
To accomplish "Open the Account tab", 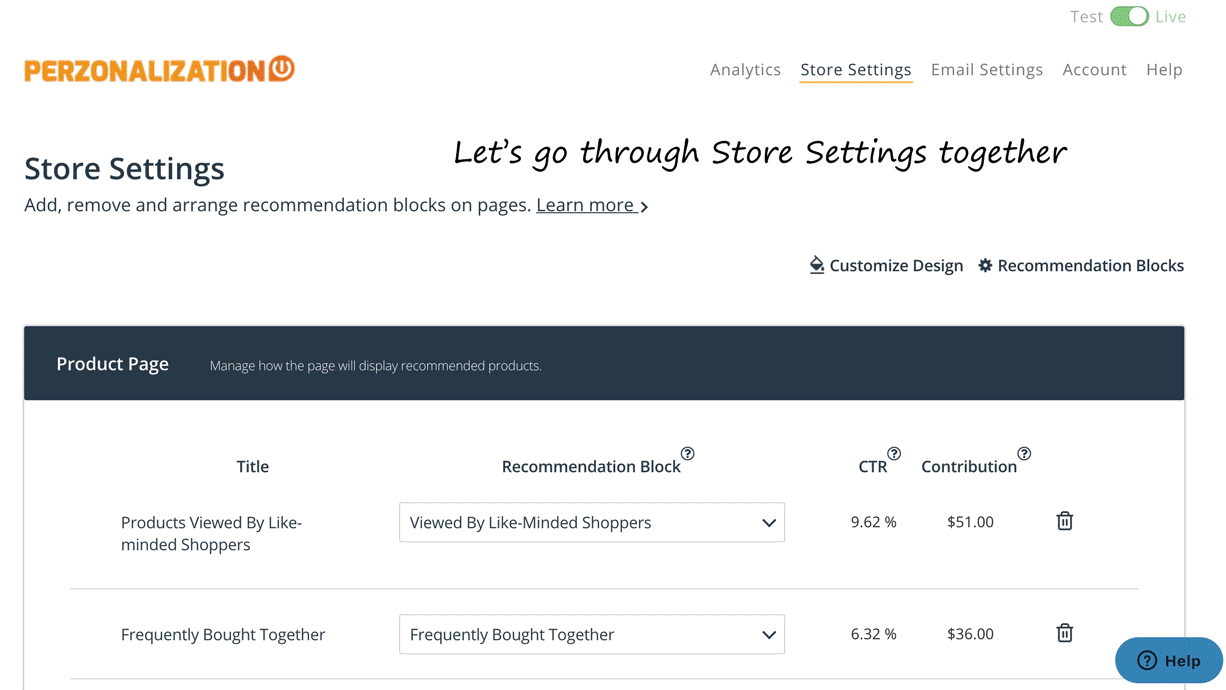I will [x=1094, y=69].
